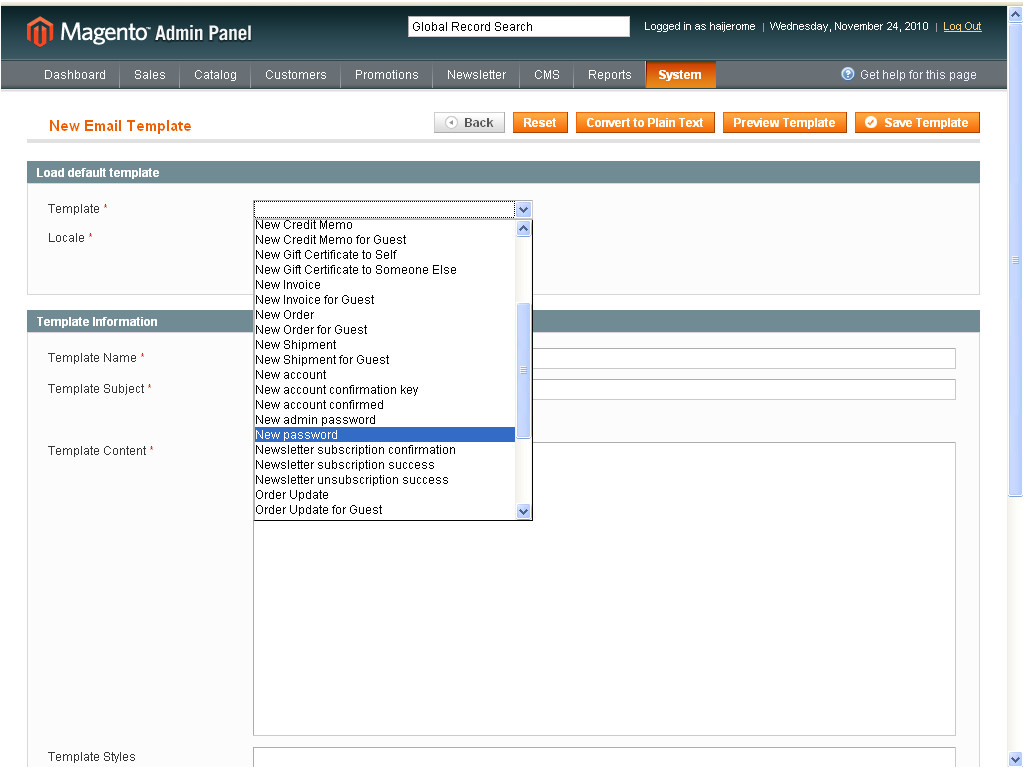Select 'Order Update for Guest' option
1024x768 pixels.
pos(385,510)
